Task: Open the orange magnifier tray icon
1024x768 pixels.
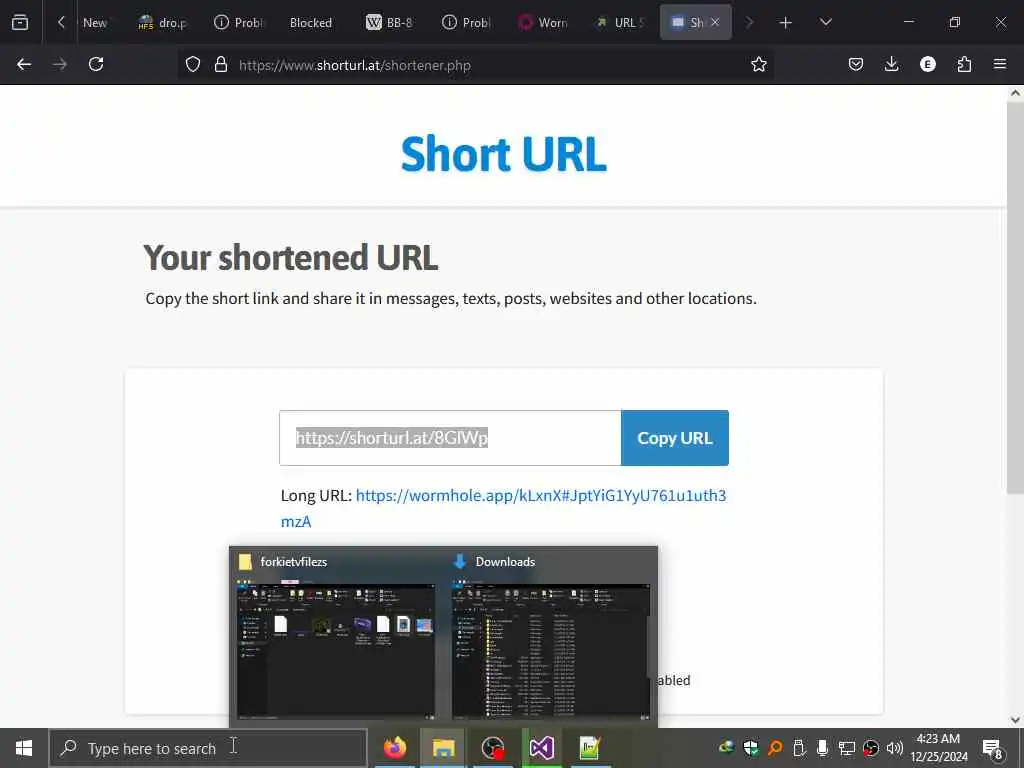Action: tap(775, 748)
